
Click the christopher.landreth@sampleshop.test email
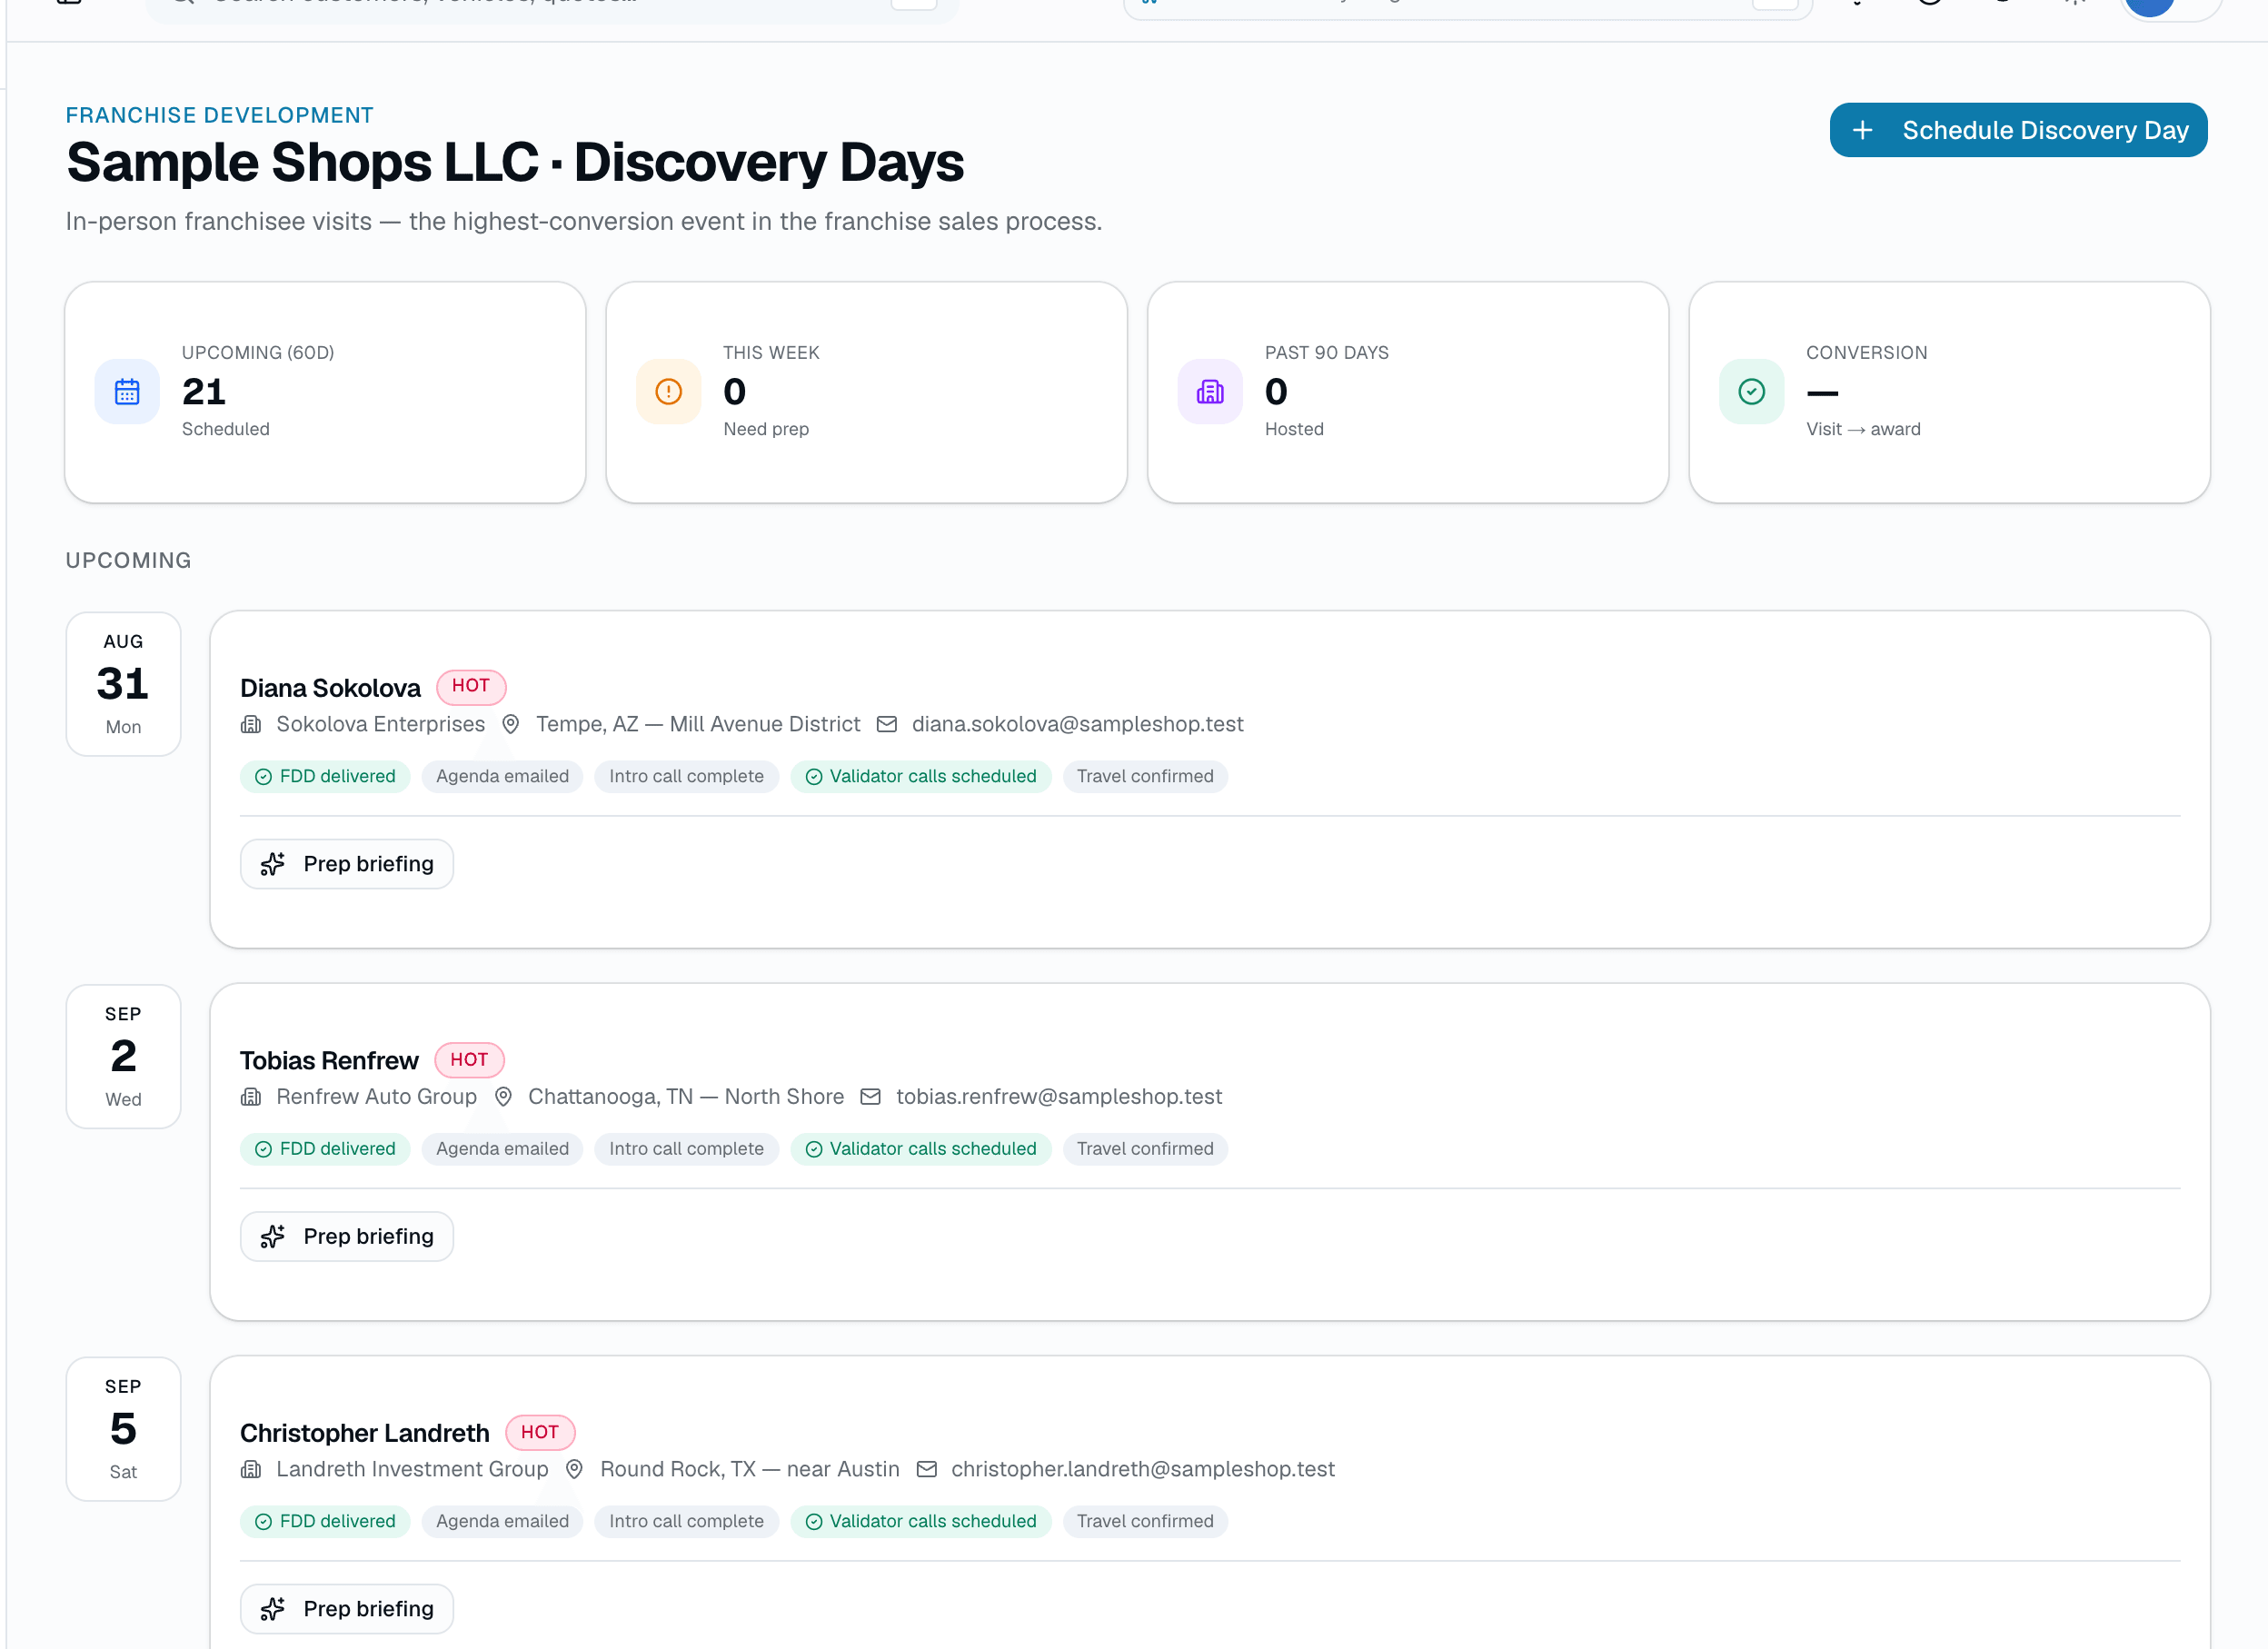tap(1143, 1469)
